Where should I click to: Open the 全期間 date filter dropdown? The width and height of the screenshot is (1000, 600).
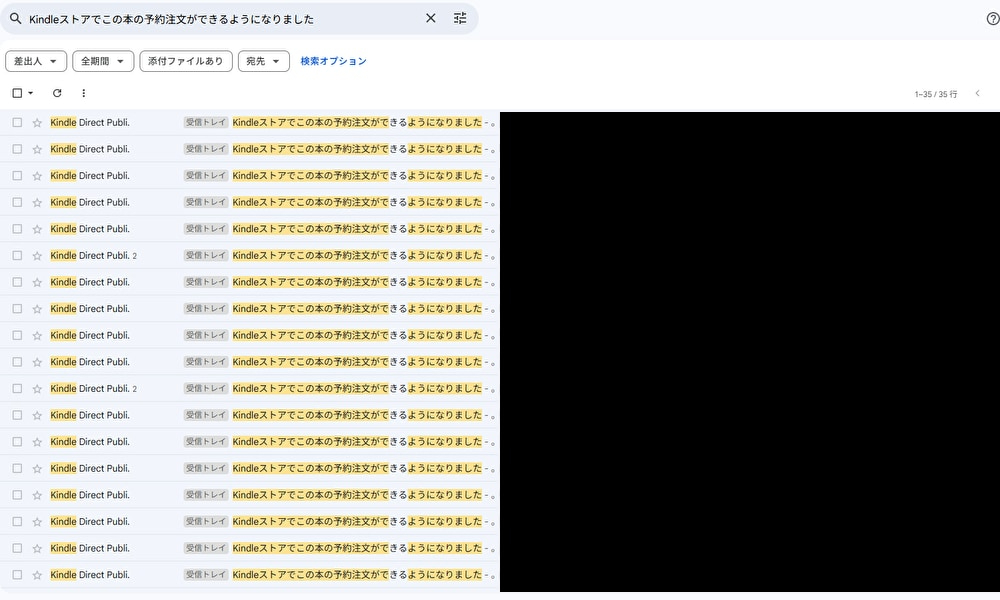tap(103, 61)
